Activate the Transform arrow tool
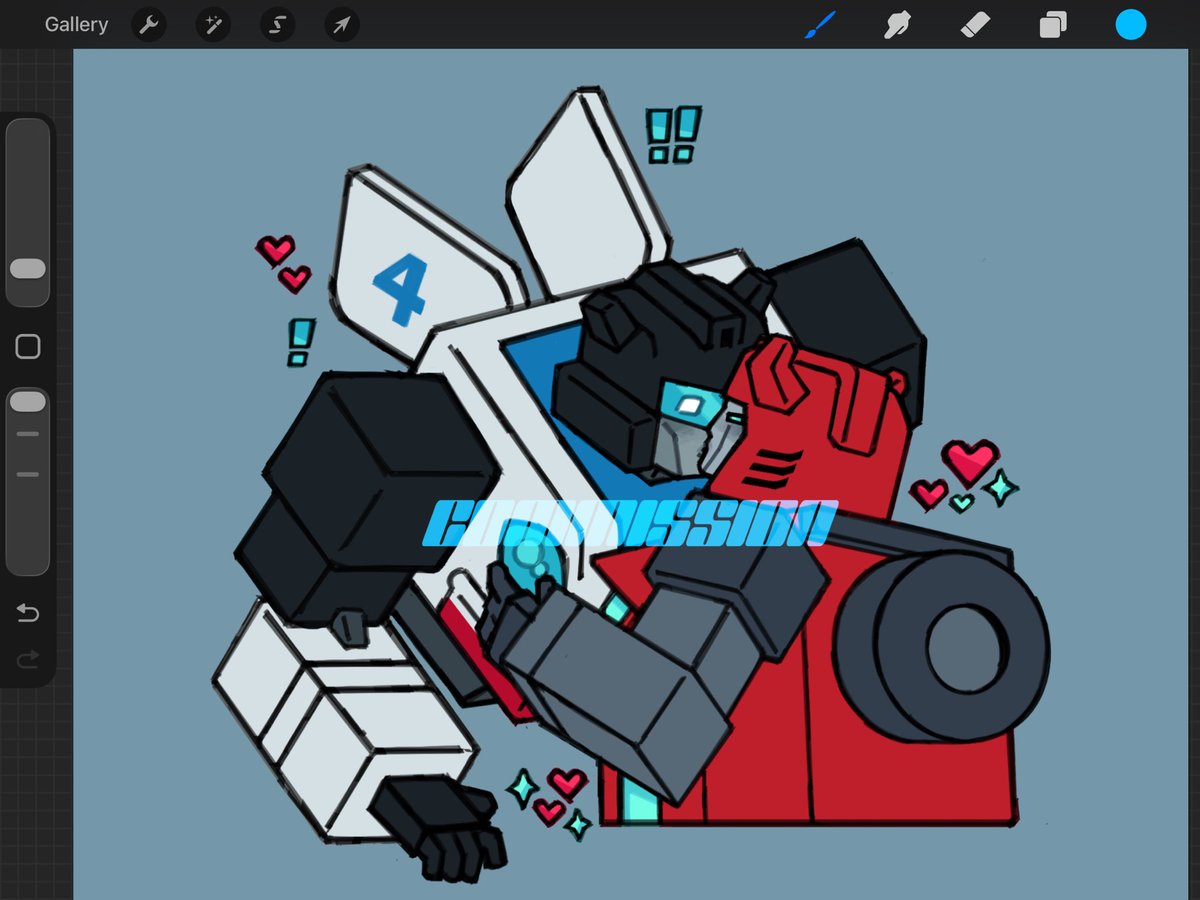 pyautogui.click(x=342, y=25)
